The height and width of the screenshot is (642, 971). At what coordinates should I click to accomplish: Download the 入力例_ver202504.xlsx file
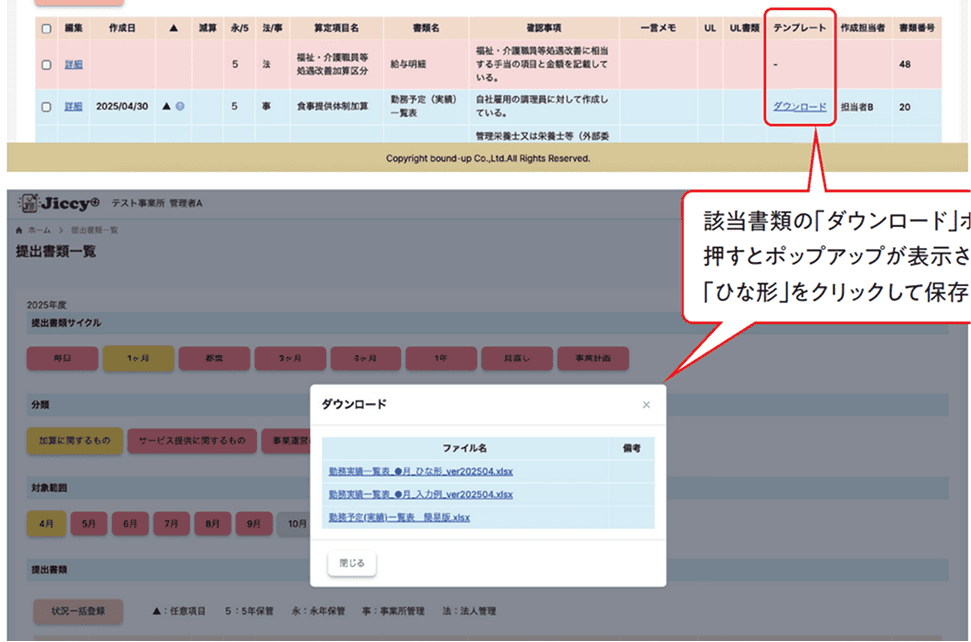(420, 494)
